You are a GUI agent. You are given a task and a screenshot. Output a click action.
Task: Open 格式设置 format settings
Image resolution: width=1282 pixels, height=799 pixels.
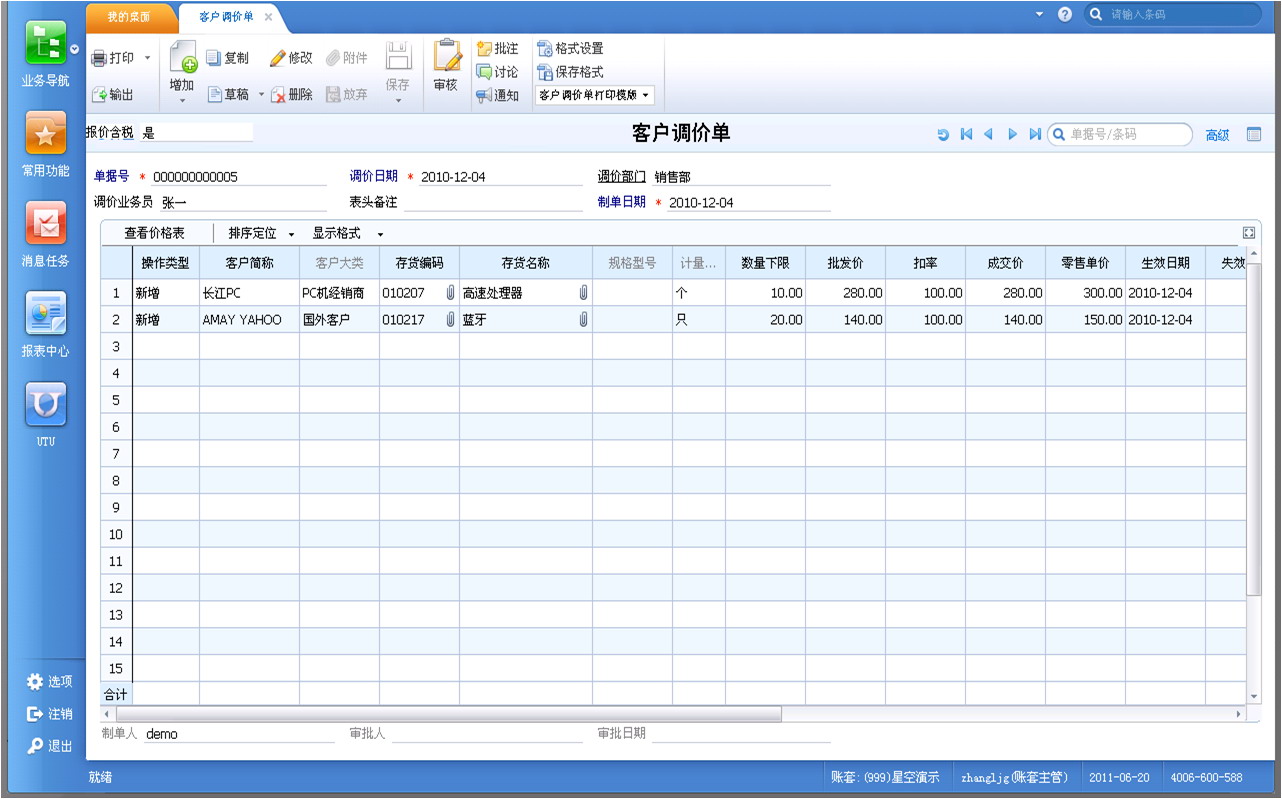tap(570, 48)
